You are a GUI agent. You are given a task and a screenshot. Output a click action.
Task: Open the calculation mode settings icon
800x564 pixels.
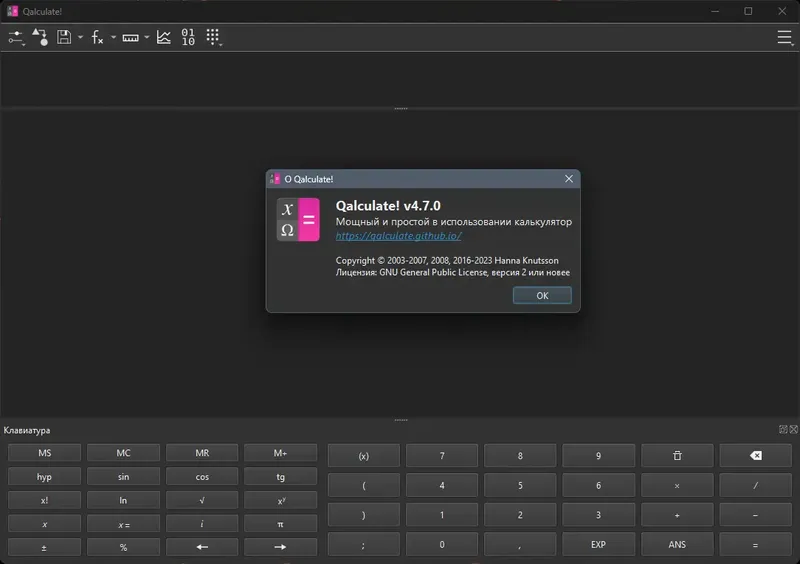16,38
